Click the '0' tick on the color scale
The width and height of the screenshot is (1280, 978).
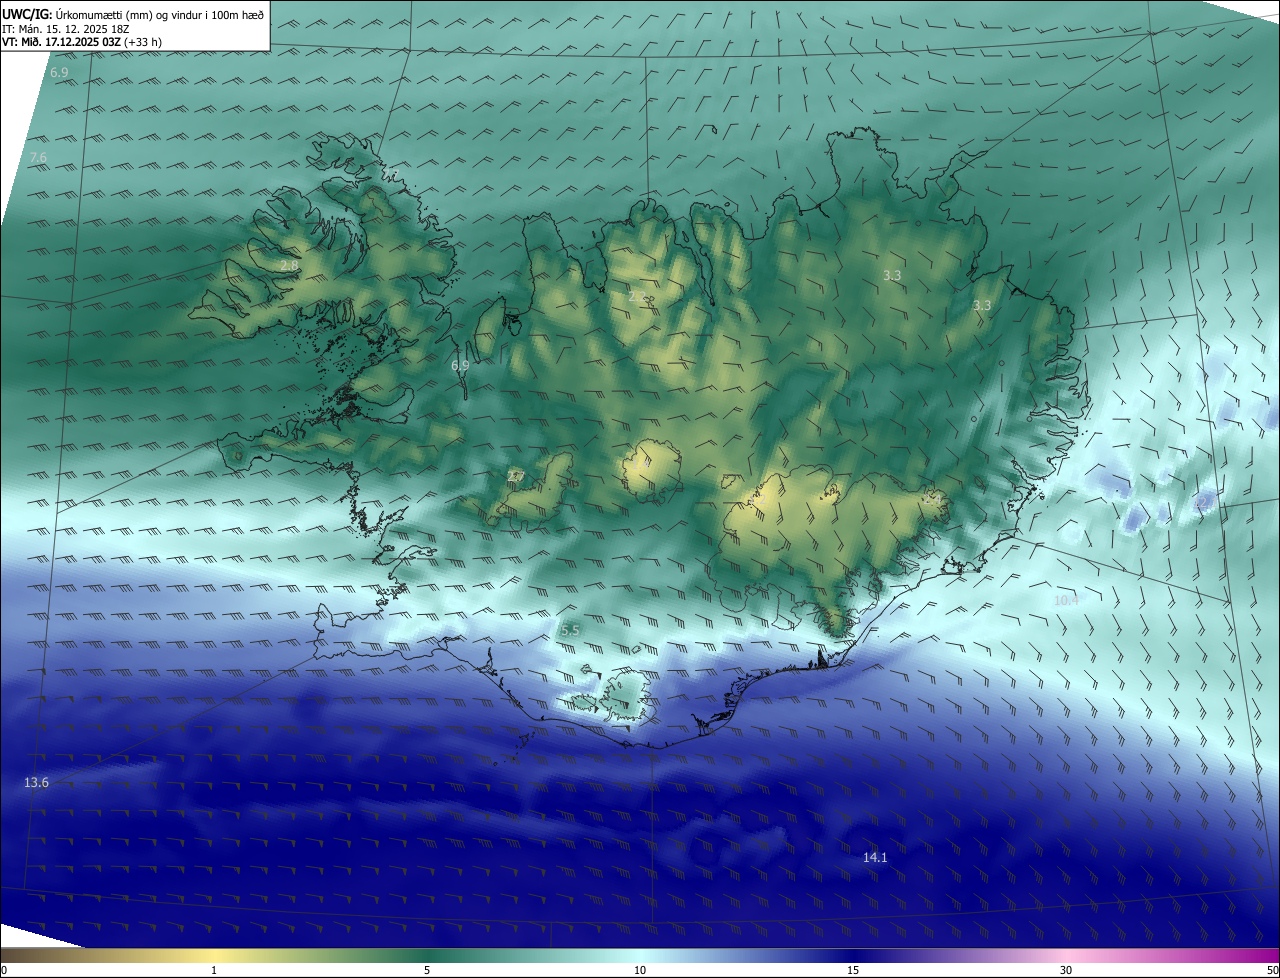[x=4, y=970]
